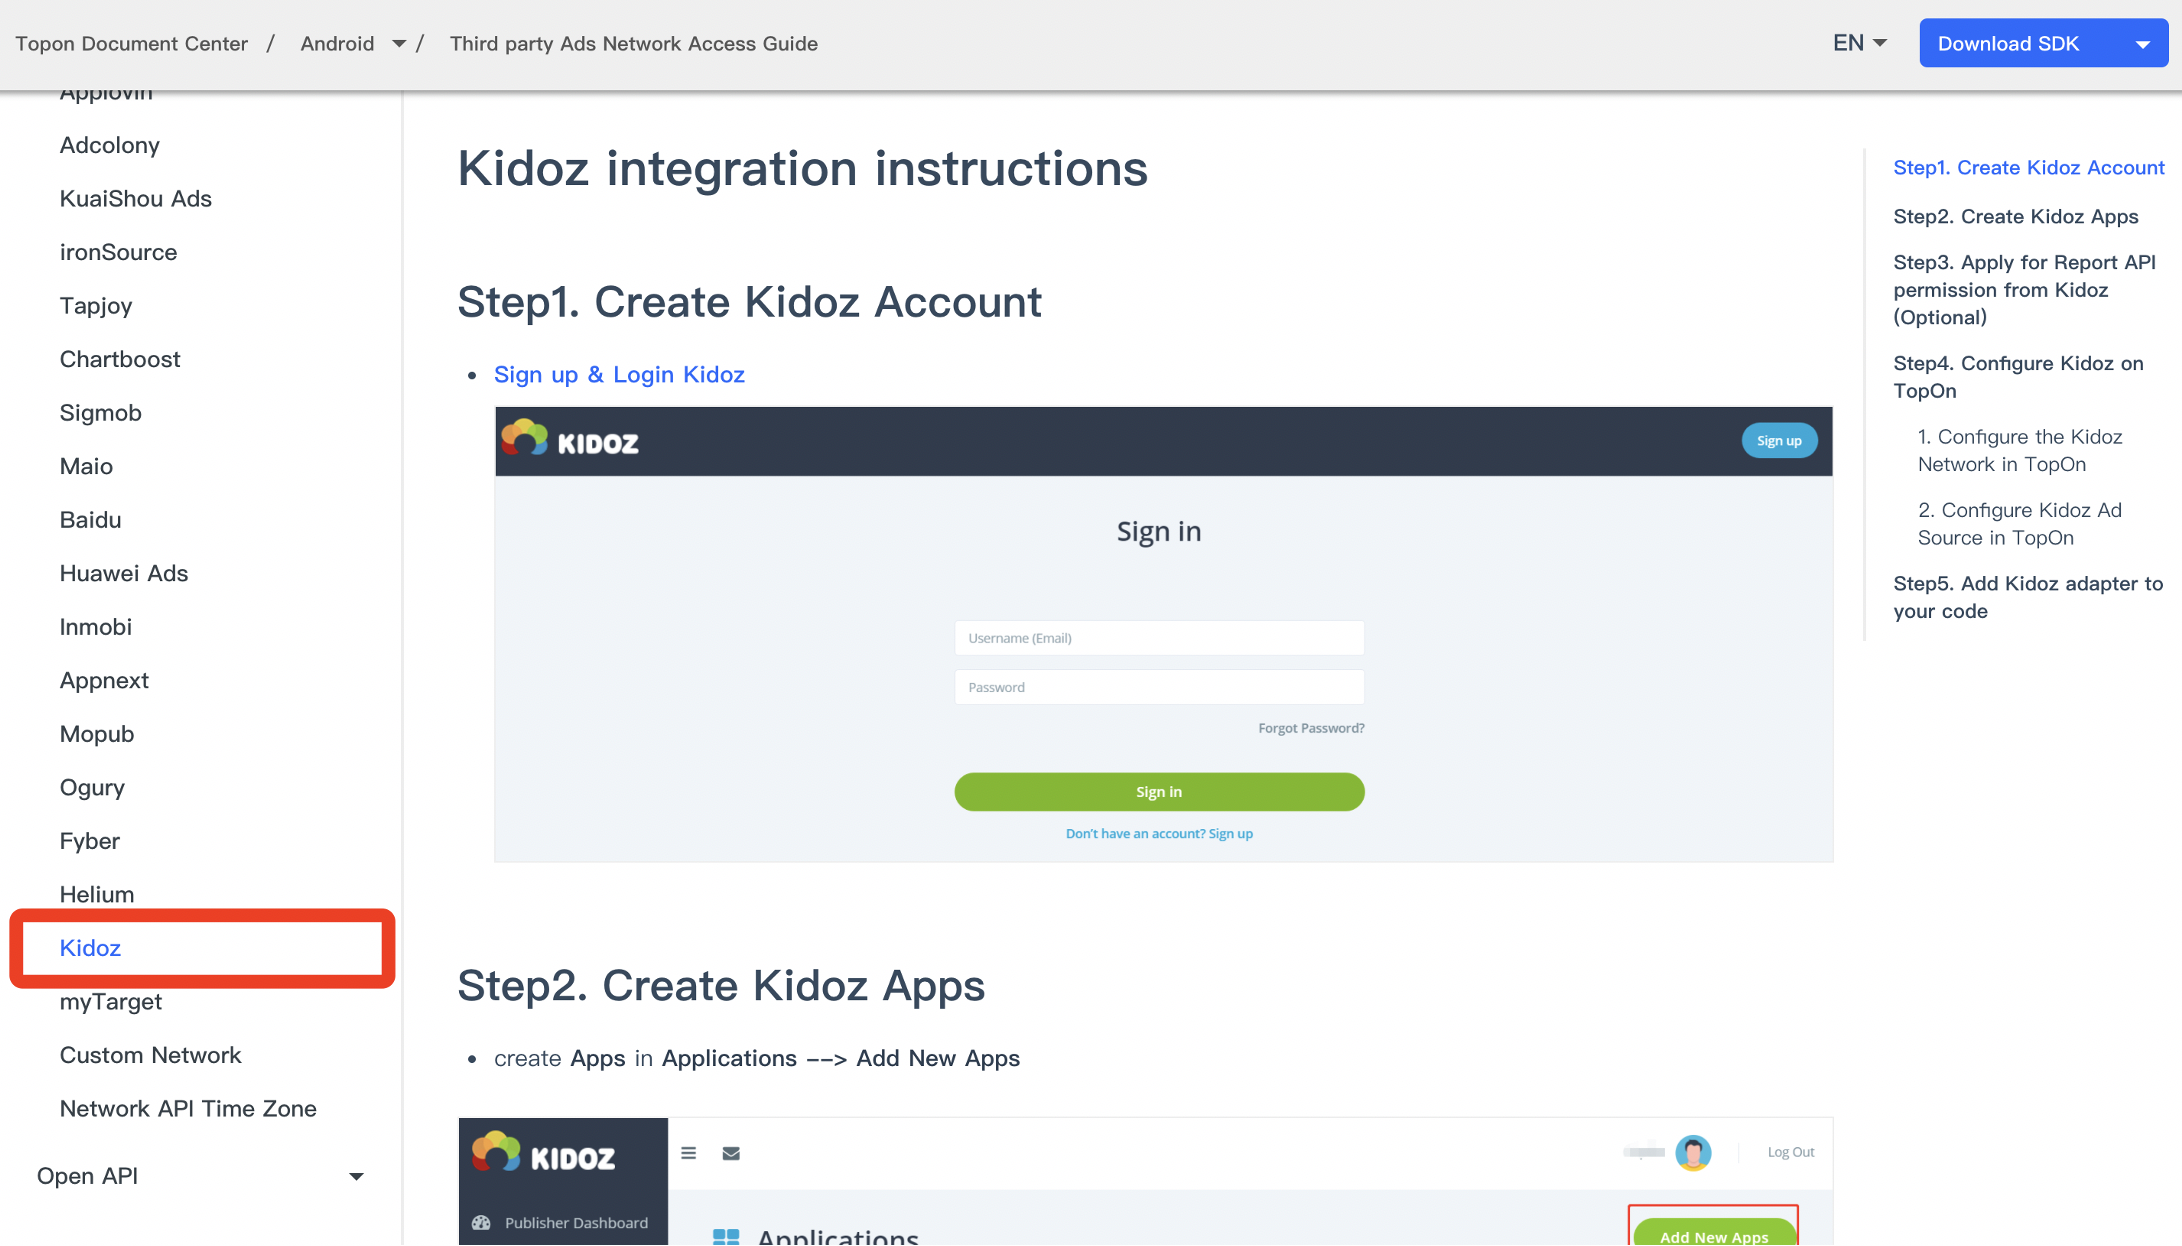This screenshot has height=1246, width=2182.
Task: Open Inmobi in the sidebar
Action: [x=95, y=627]
